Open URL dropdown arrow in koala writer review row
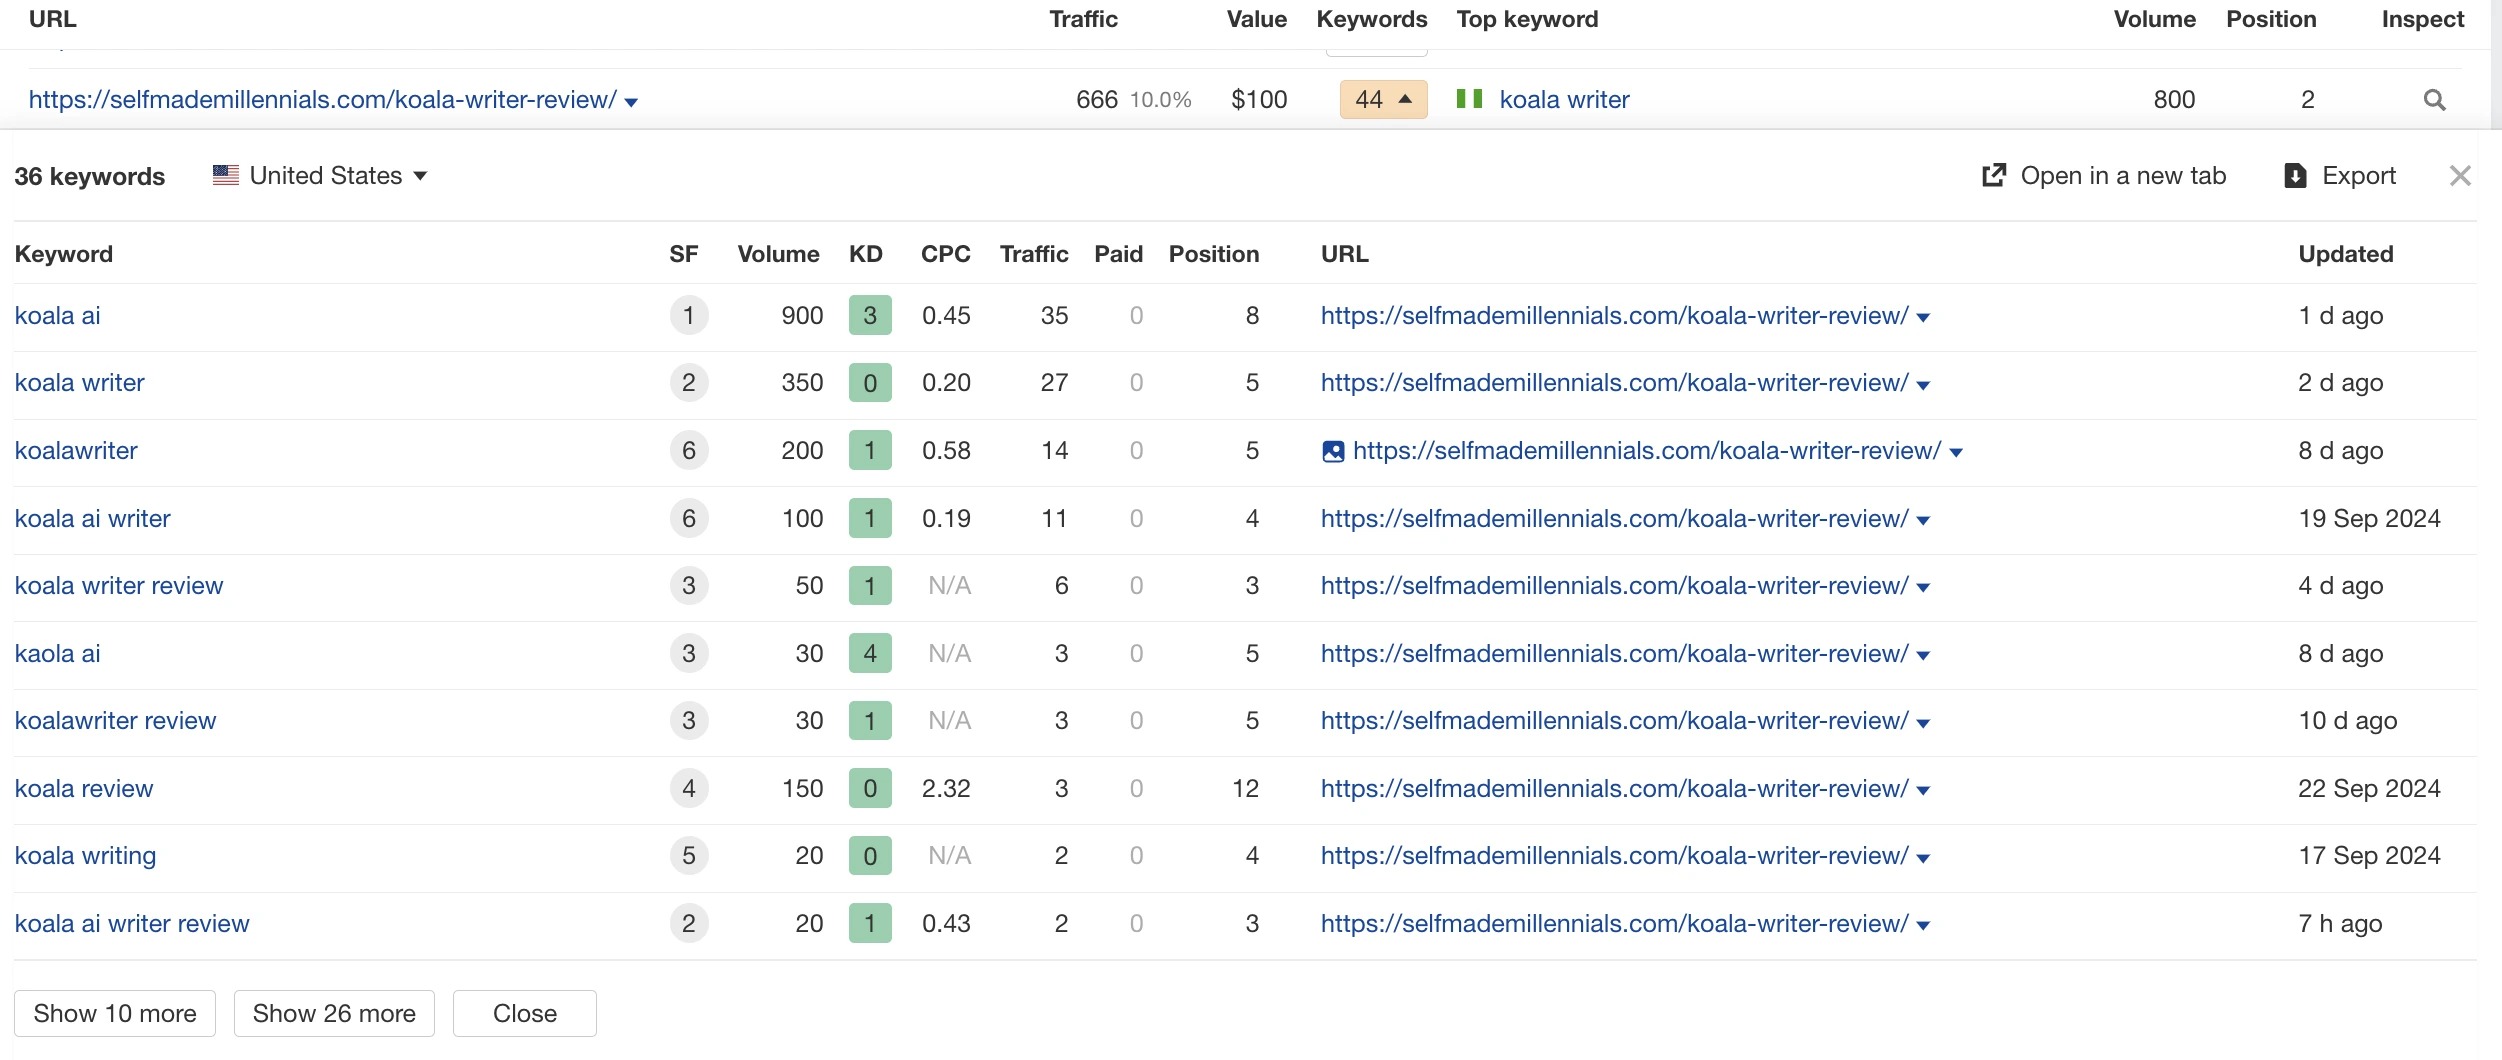The height and width of the screenshot is (1060, 2502). [1923, 588]
